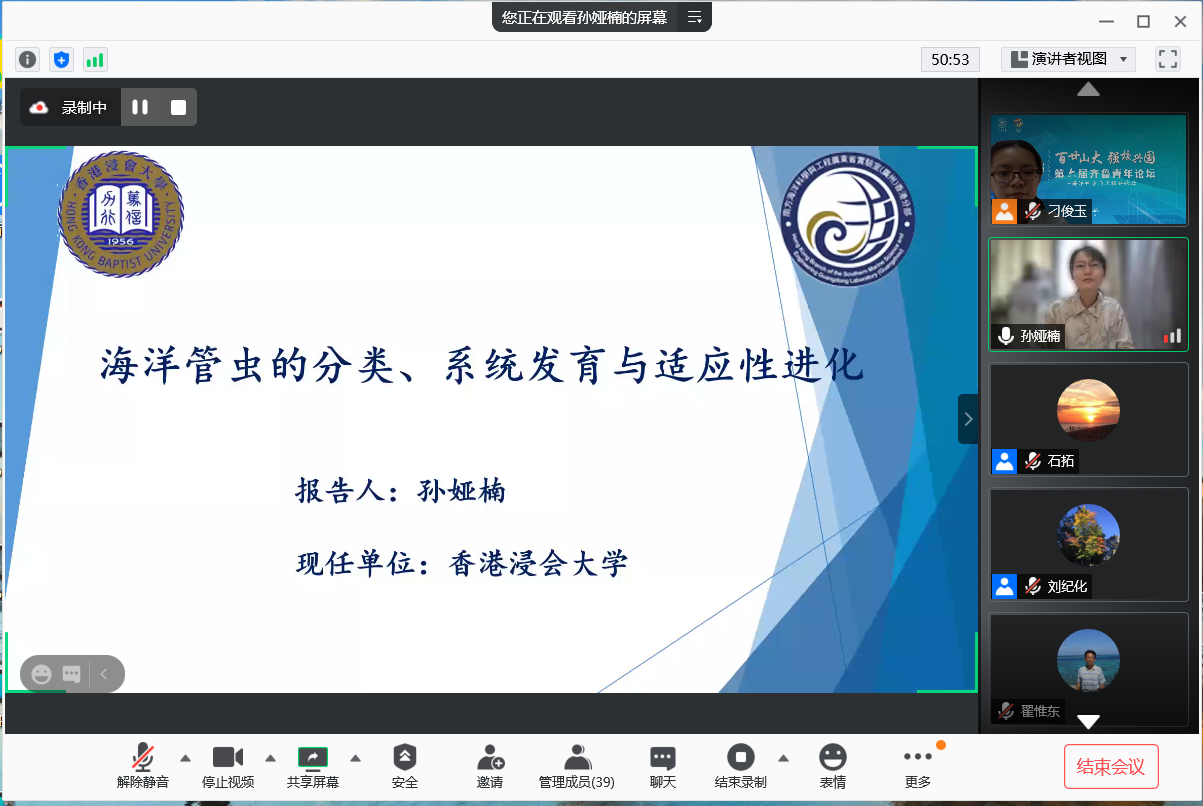Open the 安全 security options

[x=405, y=766]
